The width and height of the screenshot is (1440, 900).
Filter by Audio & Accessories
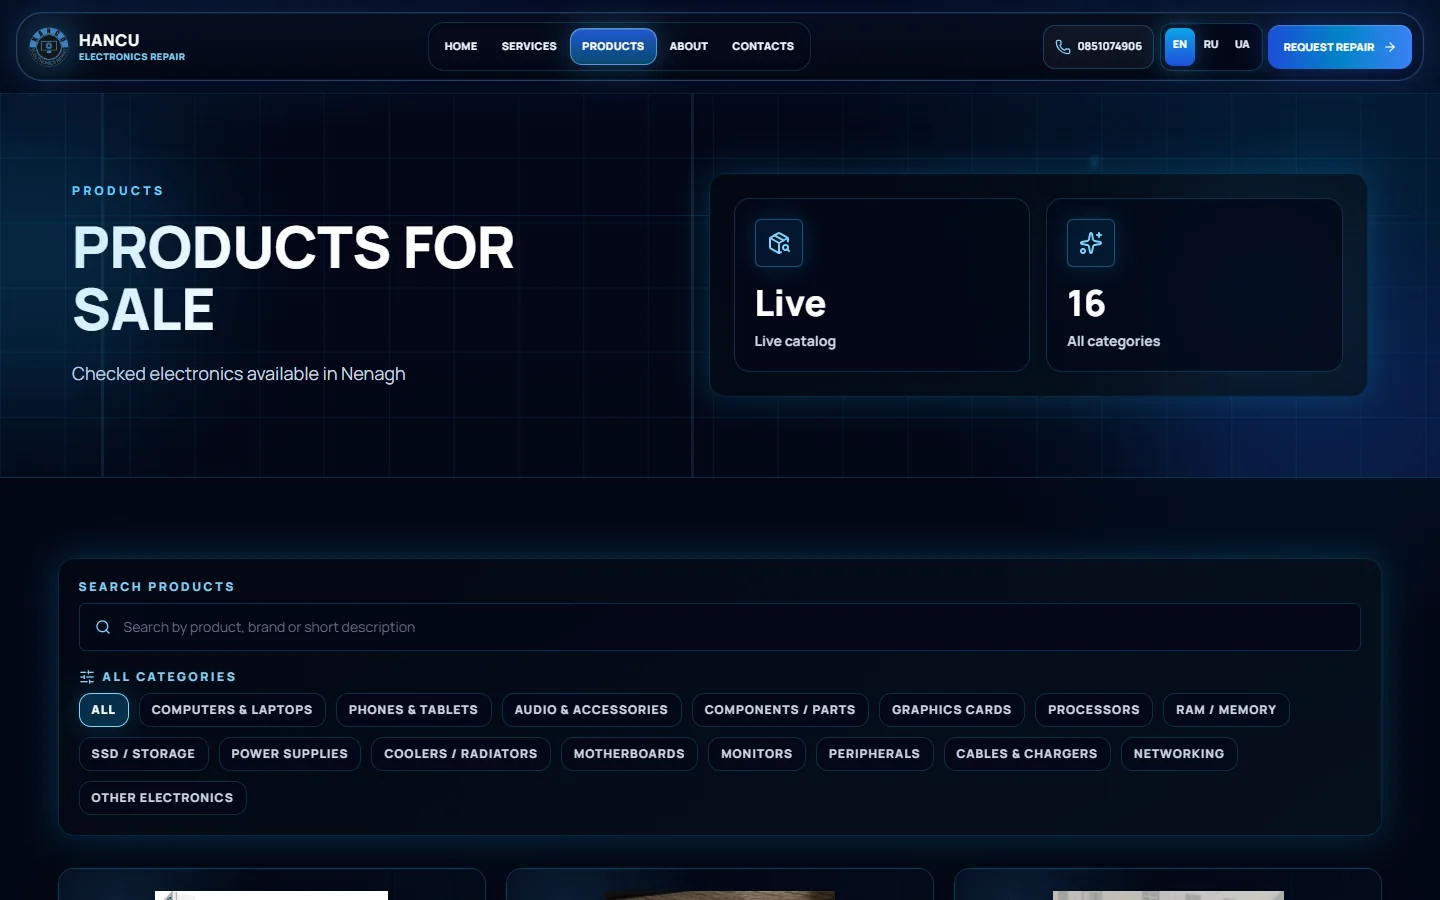(x=591, y=710)
